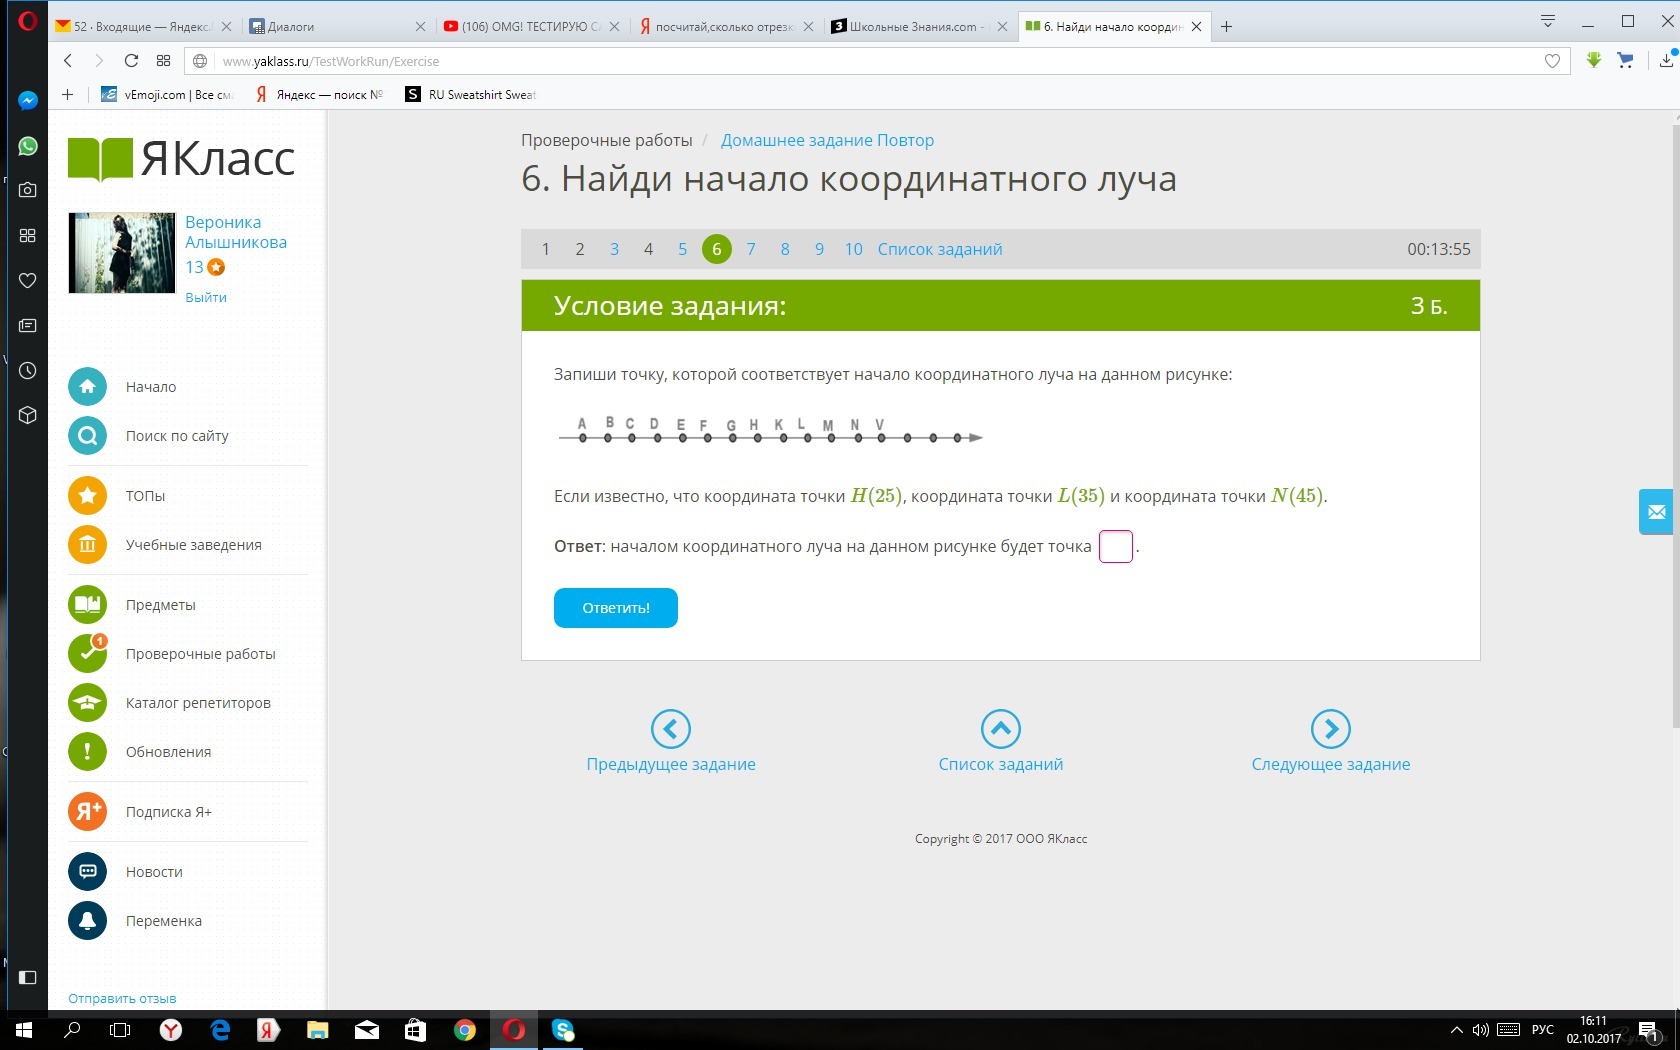Viewport: 1680px width, 1050px height.
Task: Open the Windows Start menu
Action: (24, 1030)
